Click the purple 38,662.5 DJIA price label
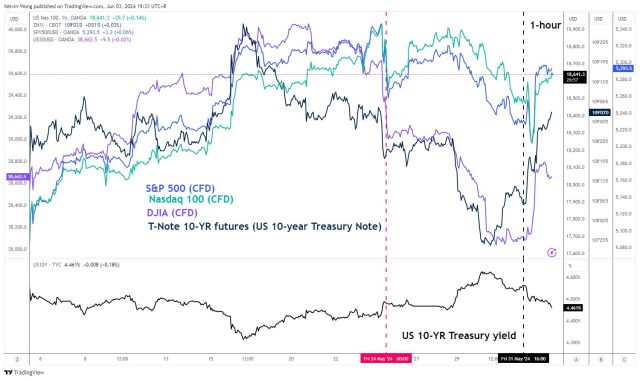 17,176
